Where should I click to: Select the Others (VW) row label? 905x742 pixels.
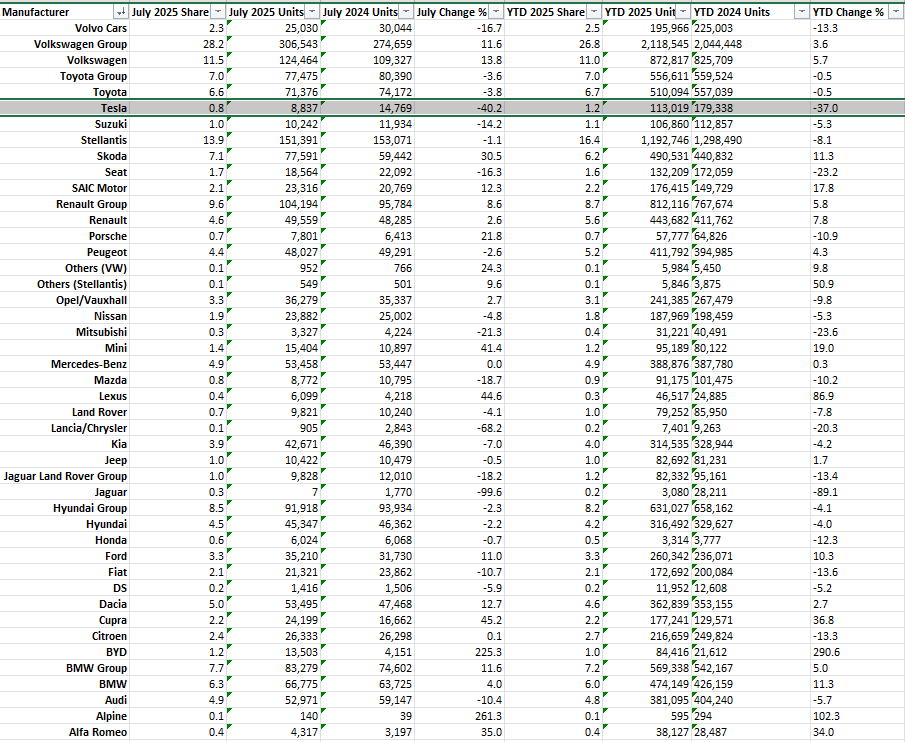[65, 268]
